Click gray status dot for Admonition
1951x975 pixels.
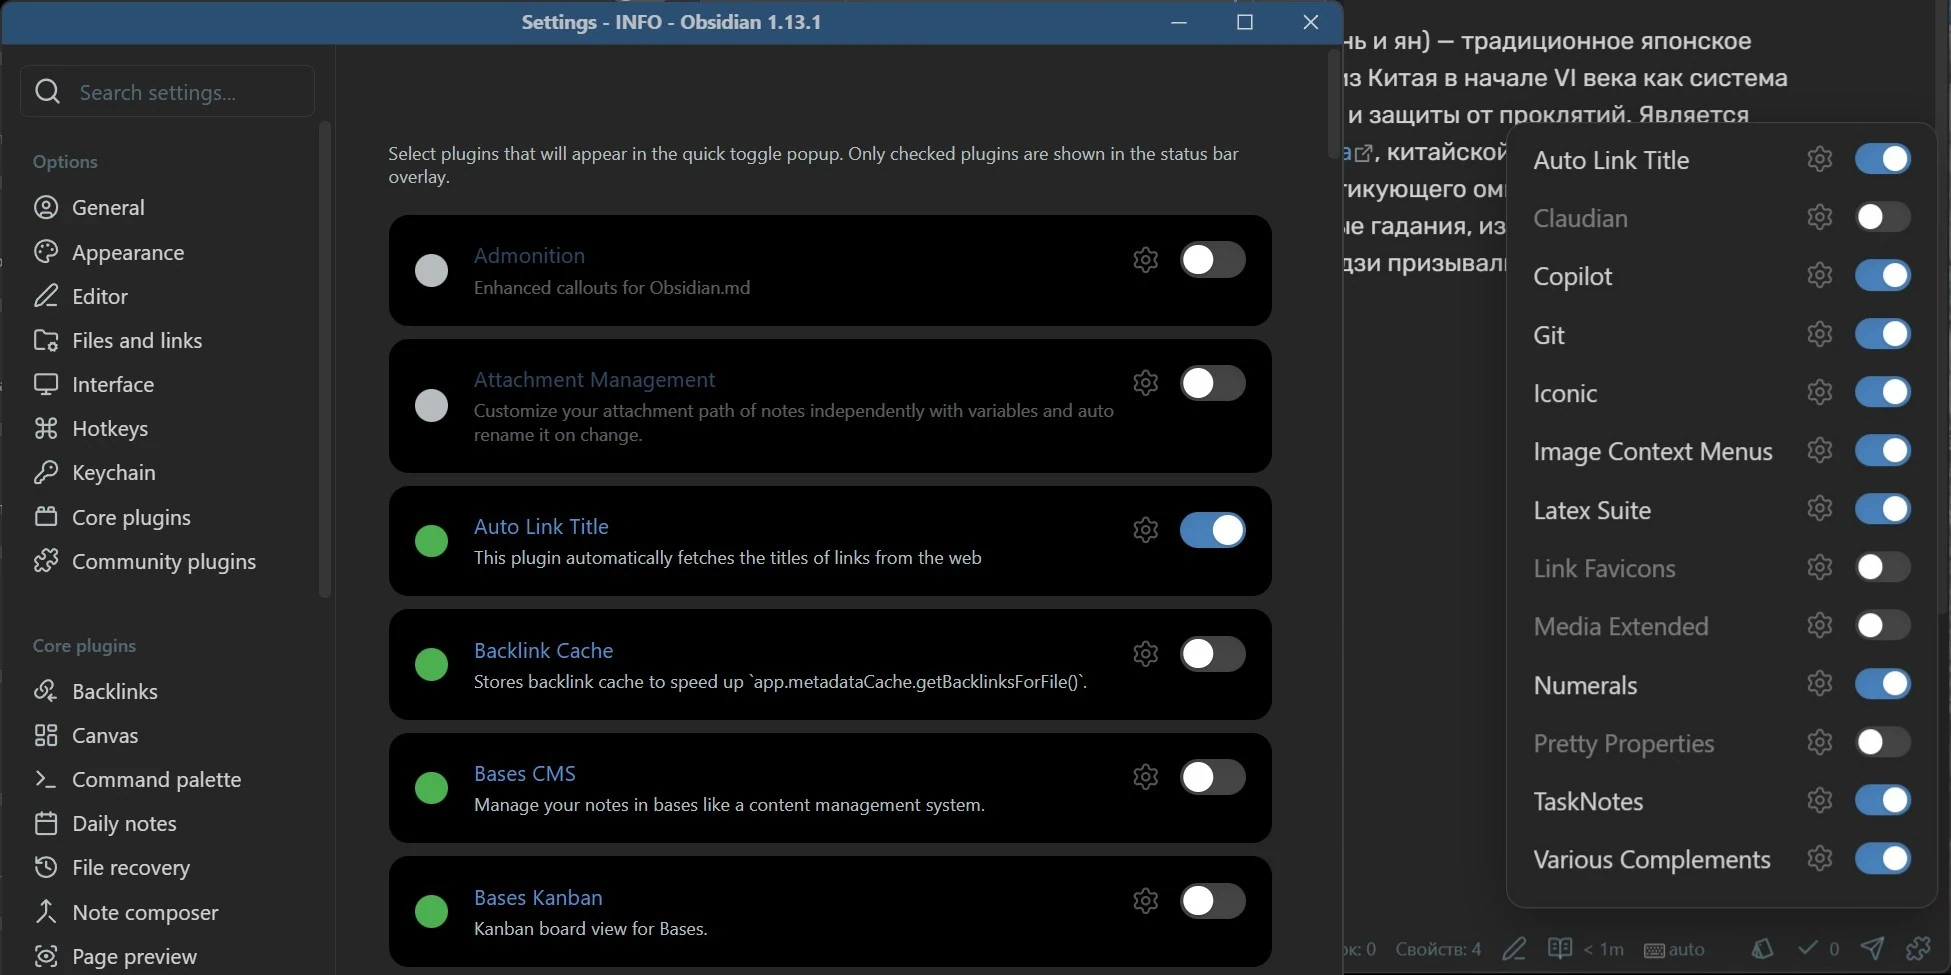click(431, 270)
